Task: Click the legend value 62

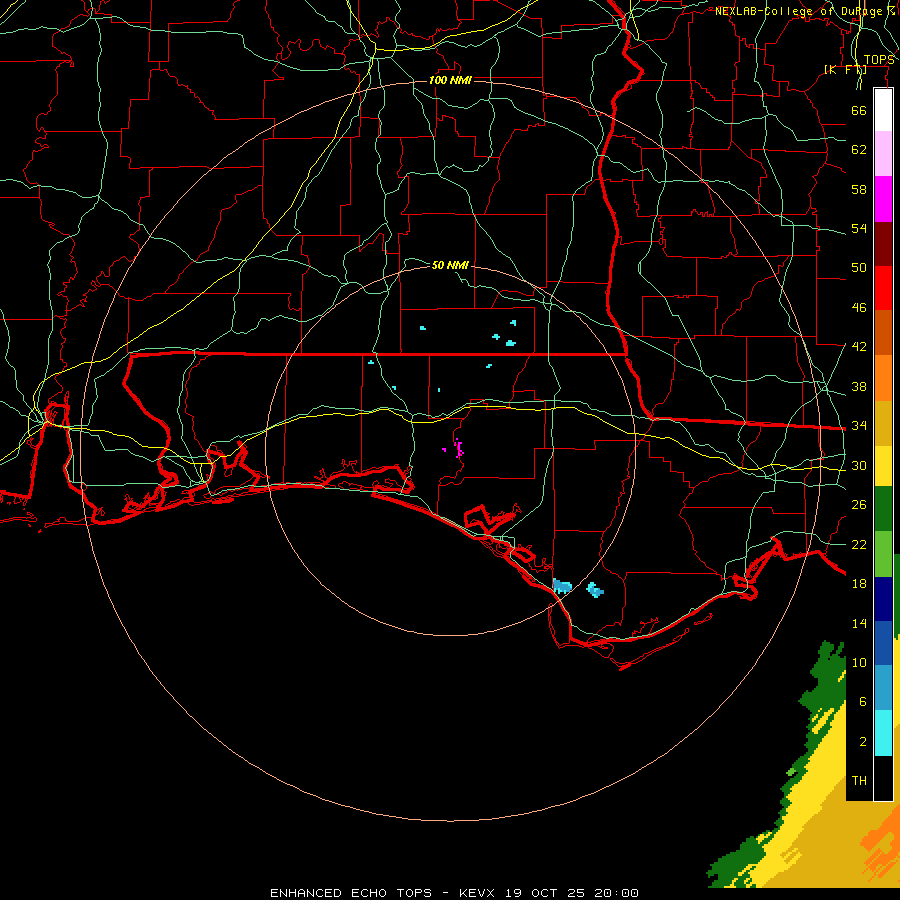Action: [x=859, y=149]
